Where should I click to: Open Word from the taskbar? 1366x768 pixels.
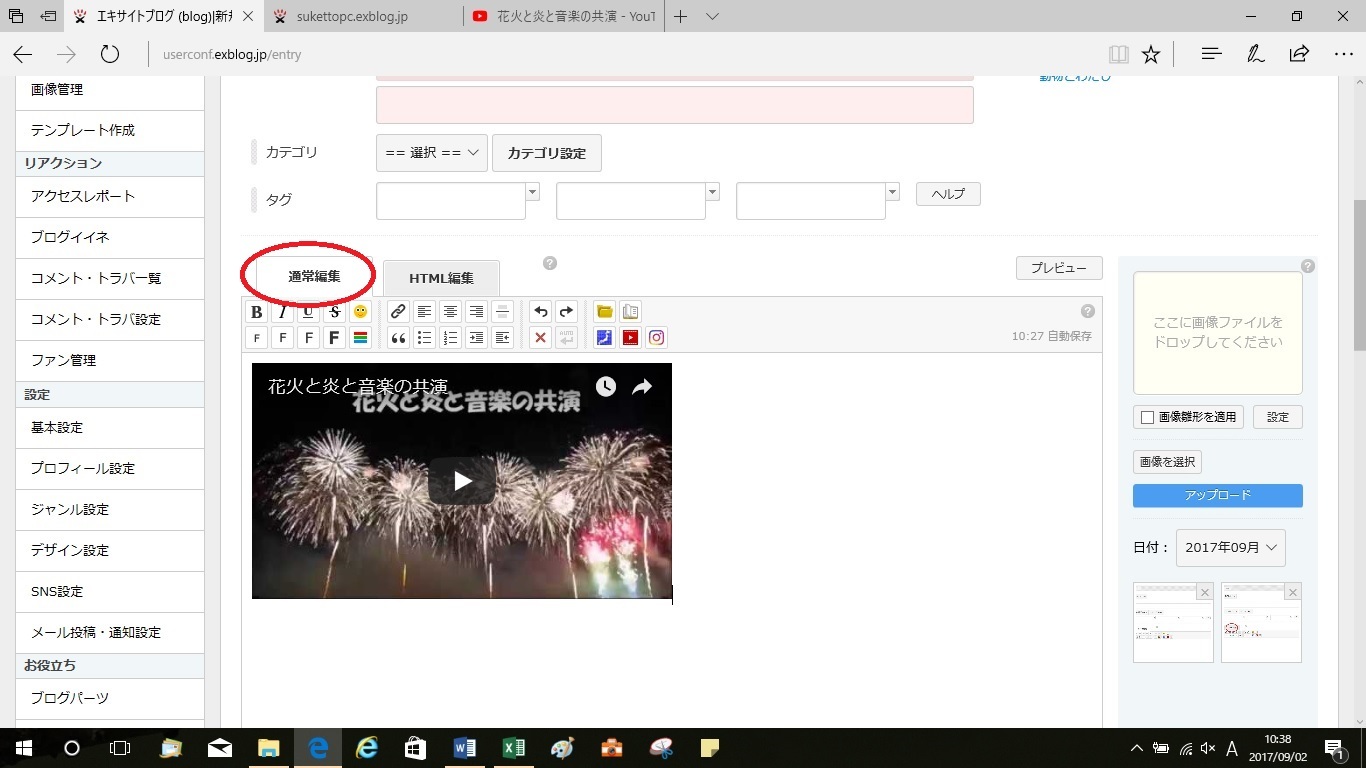pos(465,748)
